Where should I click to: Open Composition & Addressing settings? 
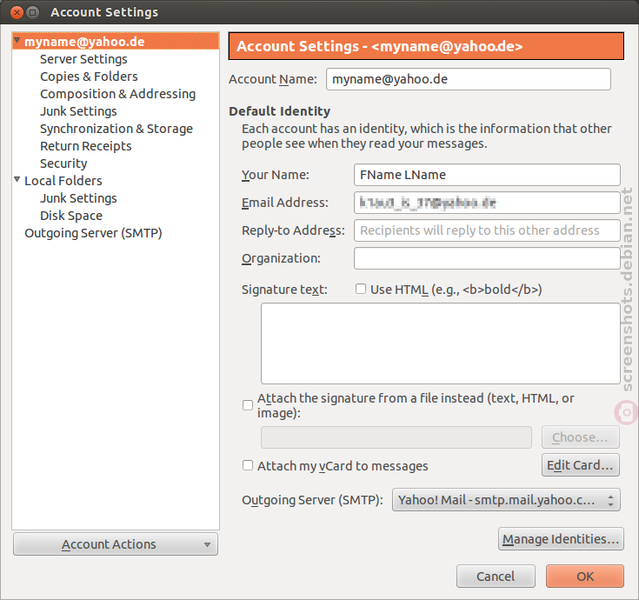point(118,94)
